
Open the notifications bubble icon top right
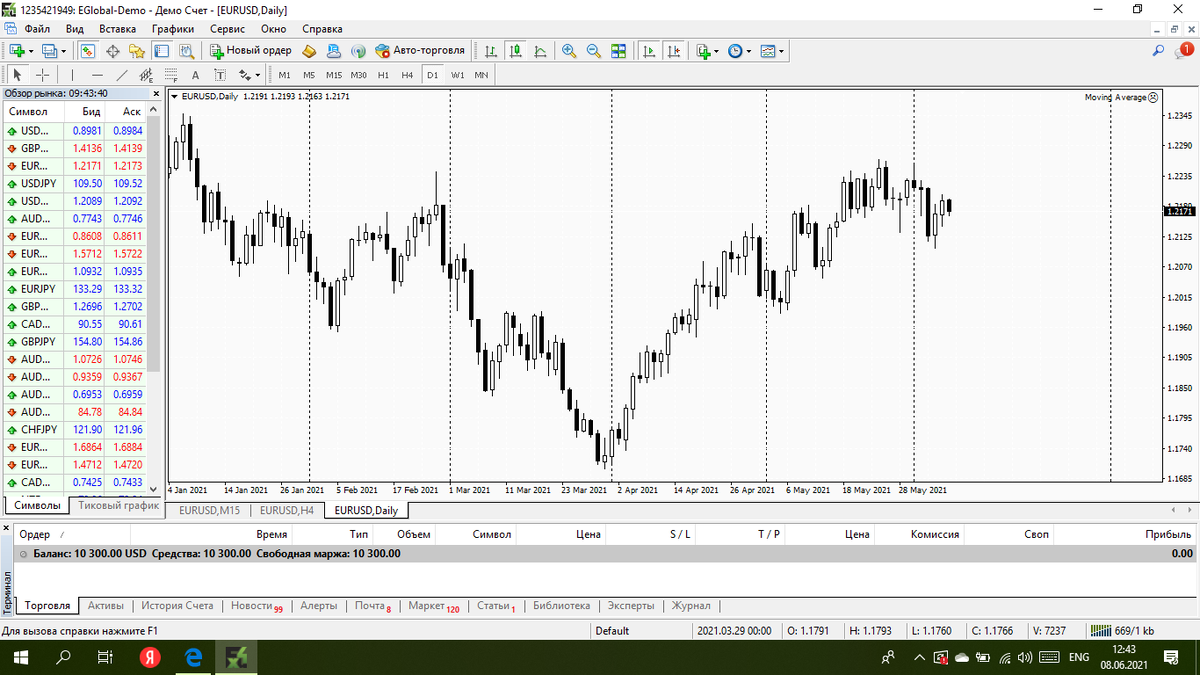(1182, 51)
